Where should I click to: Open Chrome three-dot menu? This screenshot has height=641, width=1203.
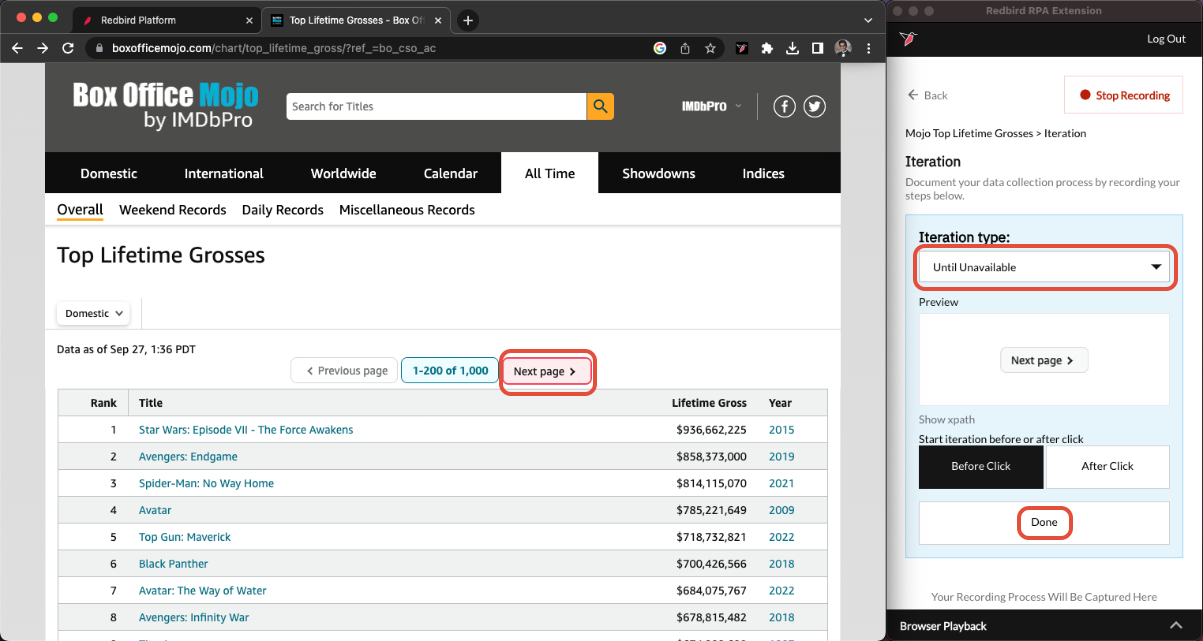867,47
